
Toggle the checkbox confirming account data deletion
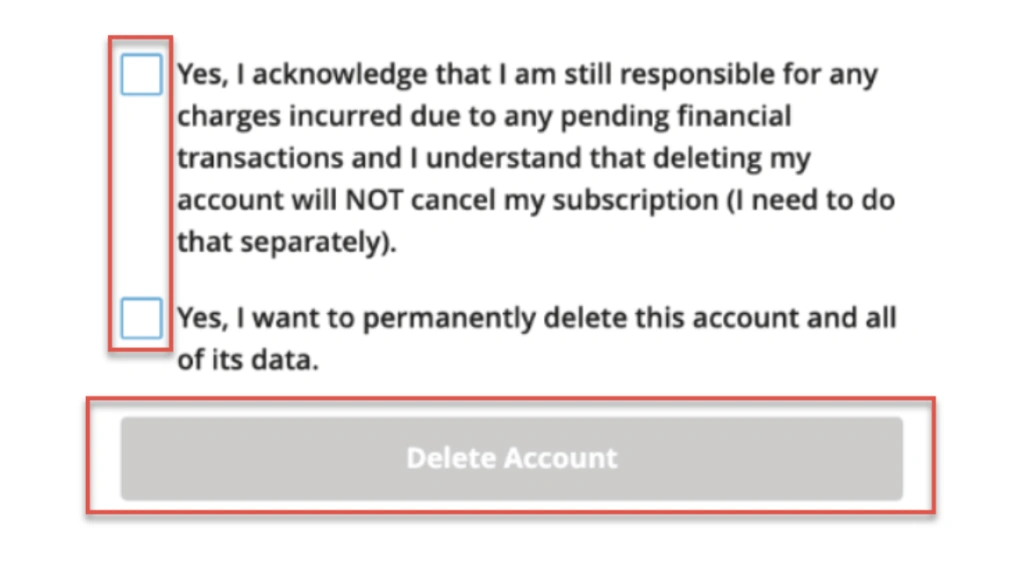pyautogui.click(x=140, y=317)
